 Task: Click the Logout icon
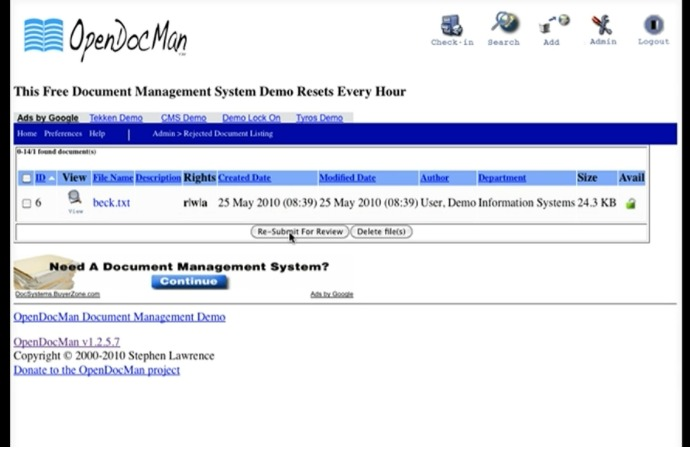click(x=653, y=25)
